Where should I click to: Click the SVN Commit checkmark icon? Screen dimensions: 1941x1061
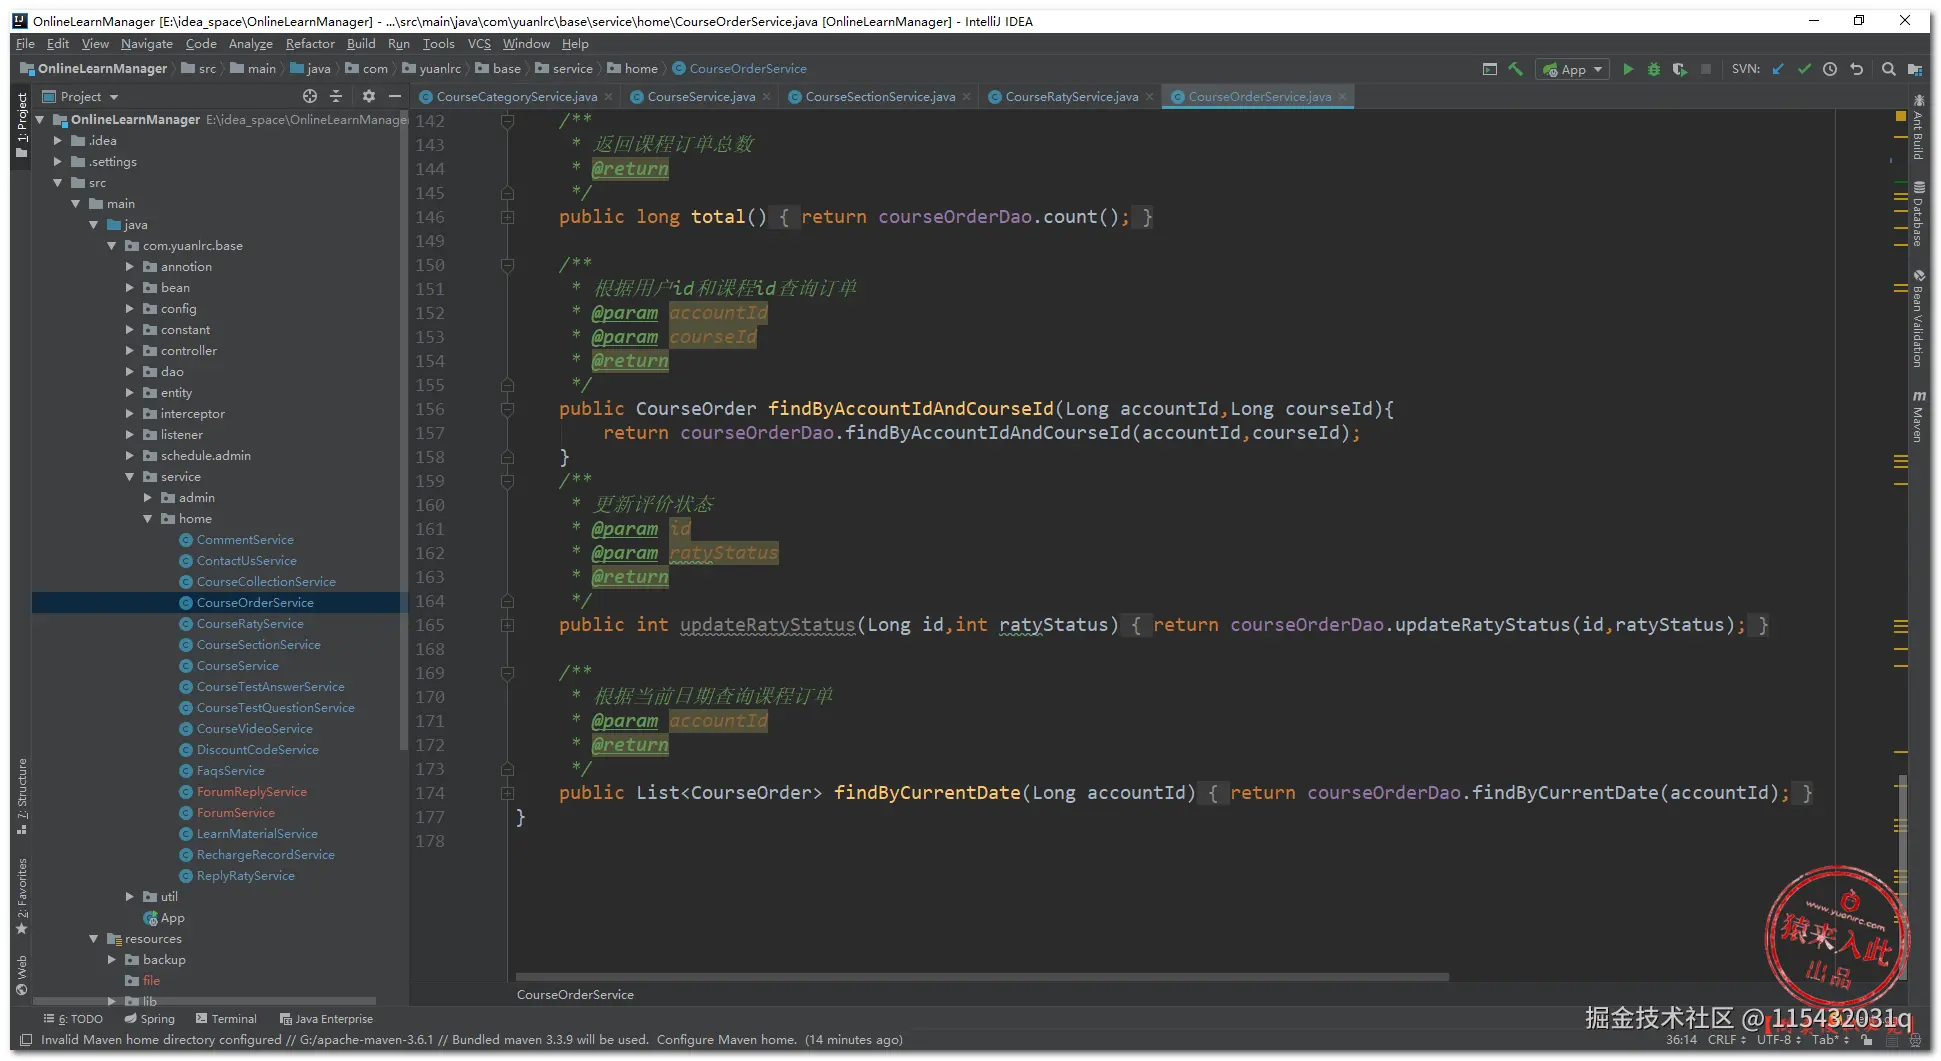tap(1804, 69)
